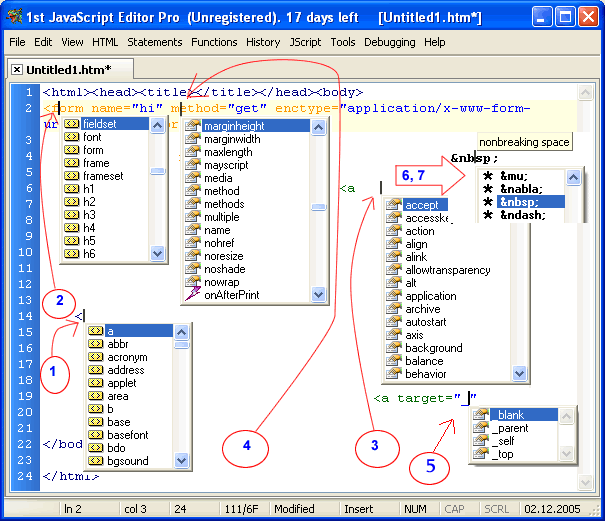605x521 pixels.
Task: Click the tag icon beside fieldset
Action: [71, 124]
